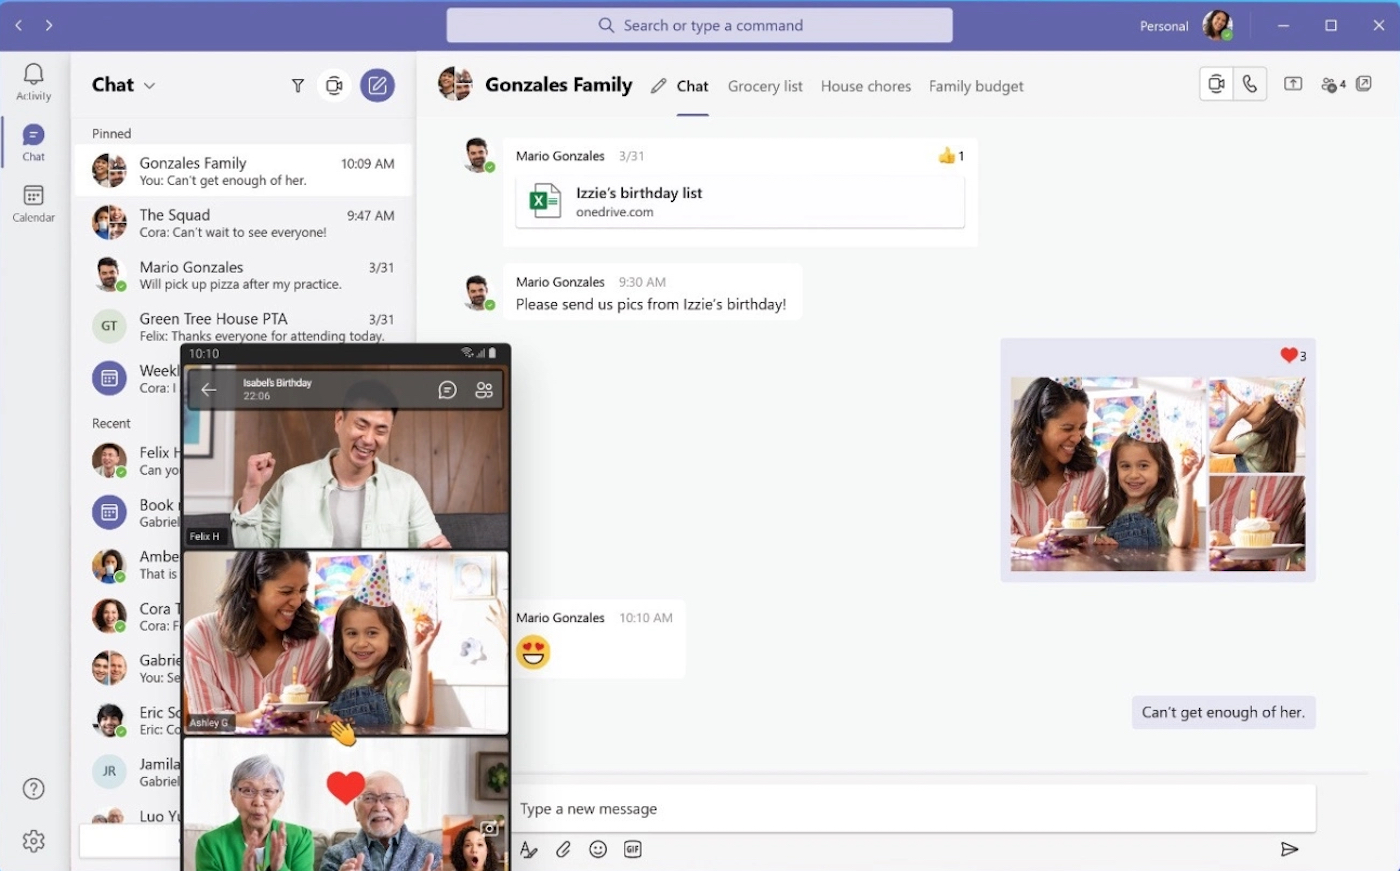This screenshot has width=1400, height=871.
Task: Click the heart reaction on the birthday photos
Action: pos(1288,355)
